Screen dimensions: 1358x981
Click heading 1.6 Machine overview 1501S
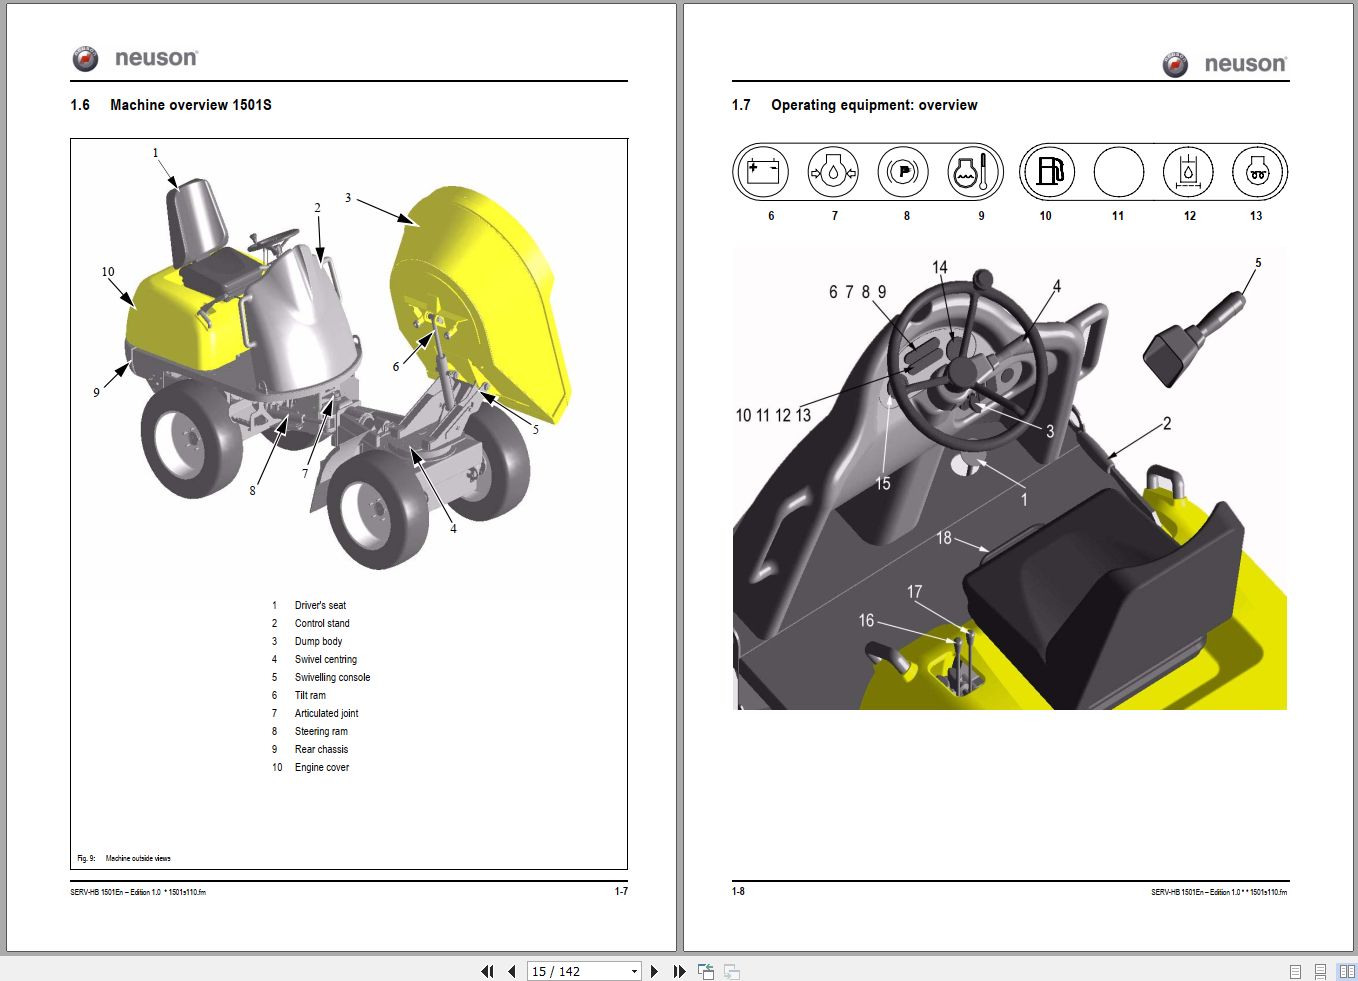pyautogui.click(x=172, y=104)
